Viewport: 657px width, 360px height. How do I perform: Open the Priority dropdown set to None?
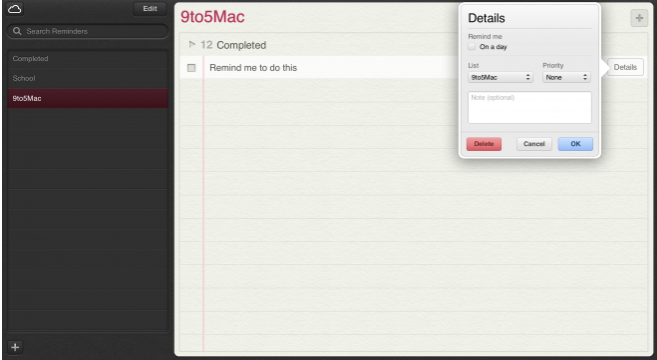click(566, 77)
